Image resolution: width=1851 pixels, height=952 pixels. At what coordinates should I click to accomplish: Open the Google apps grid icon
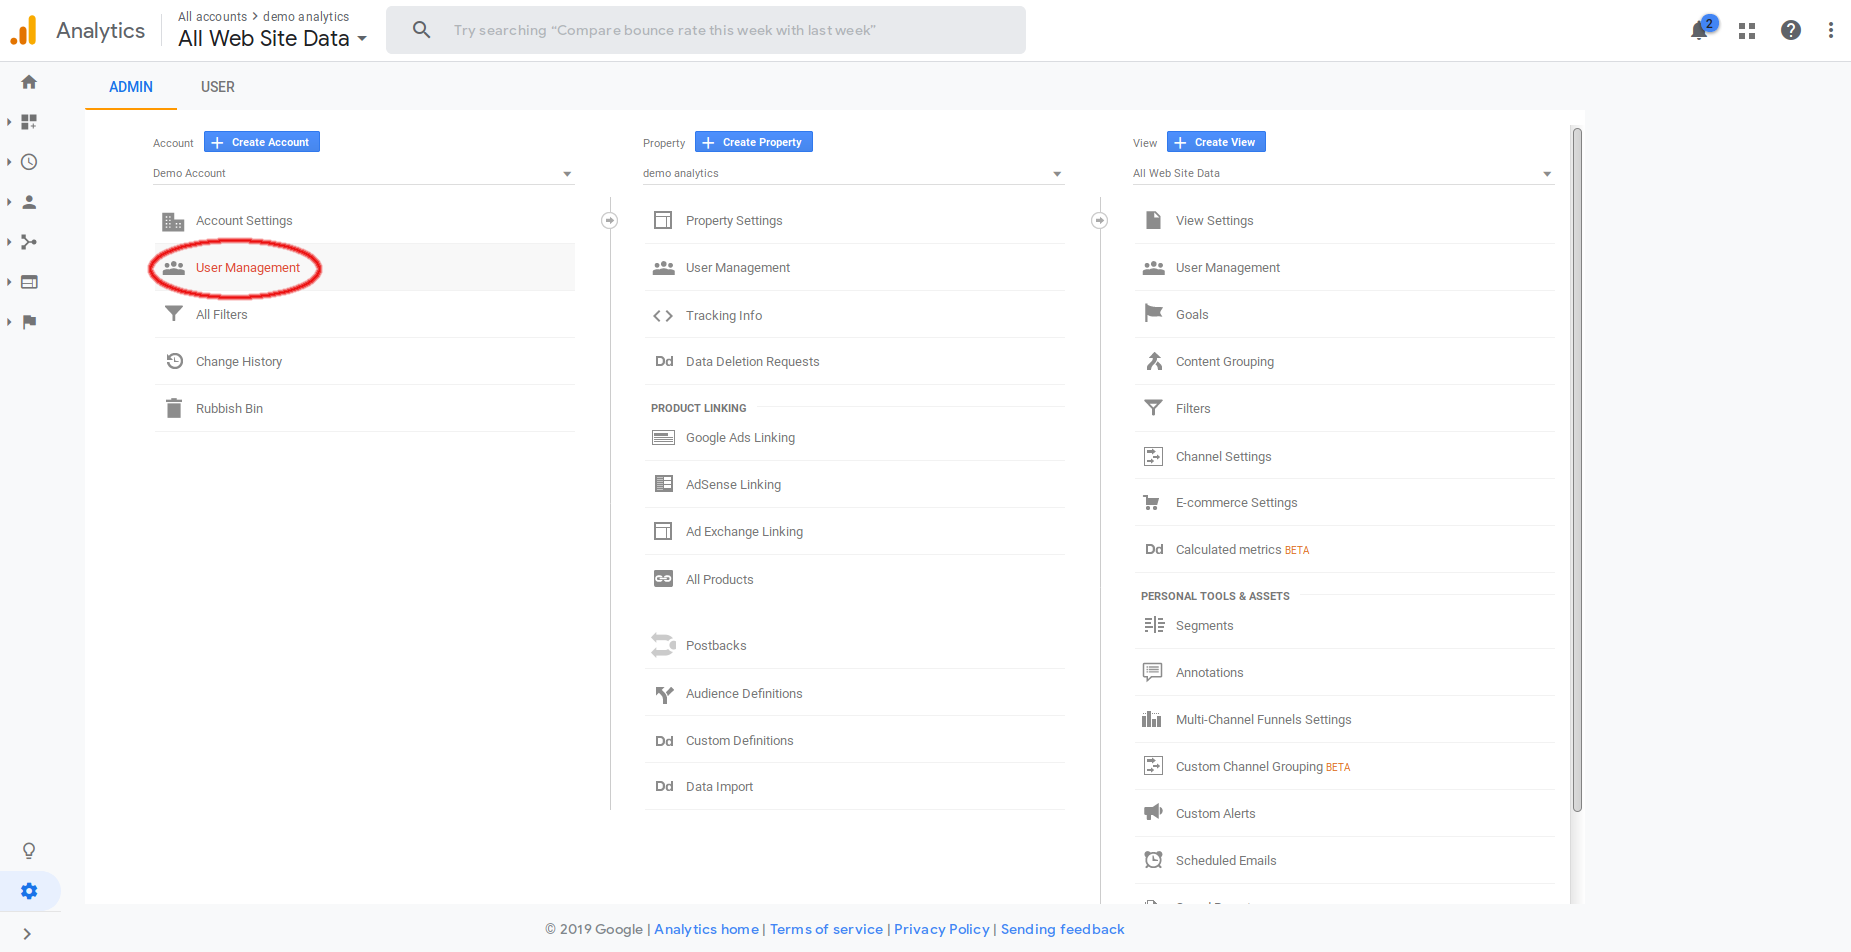1746,30
